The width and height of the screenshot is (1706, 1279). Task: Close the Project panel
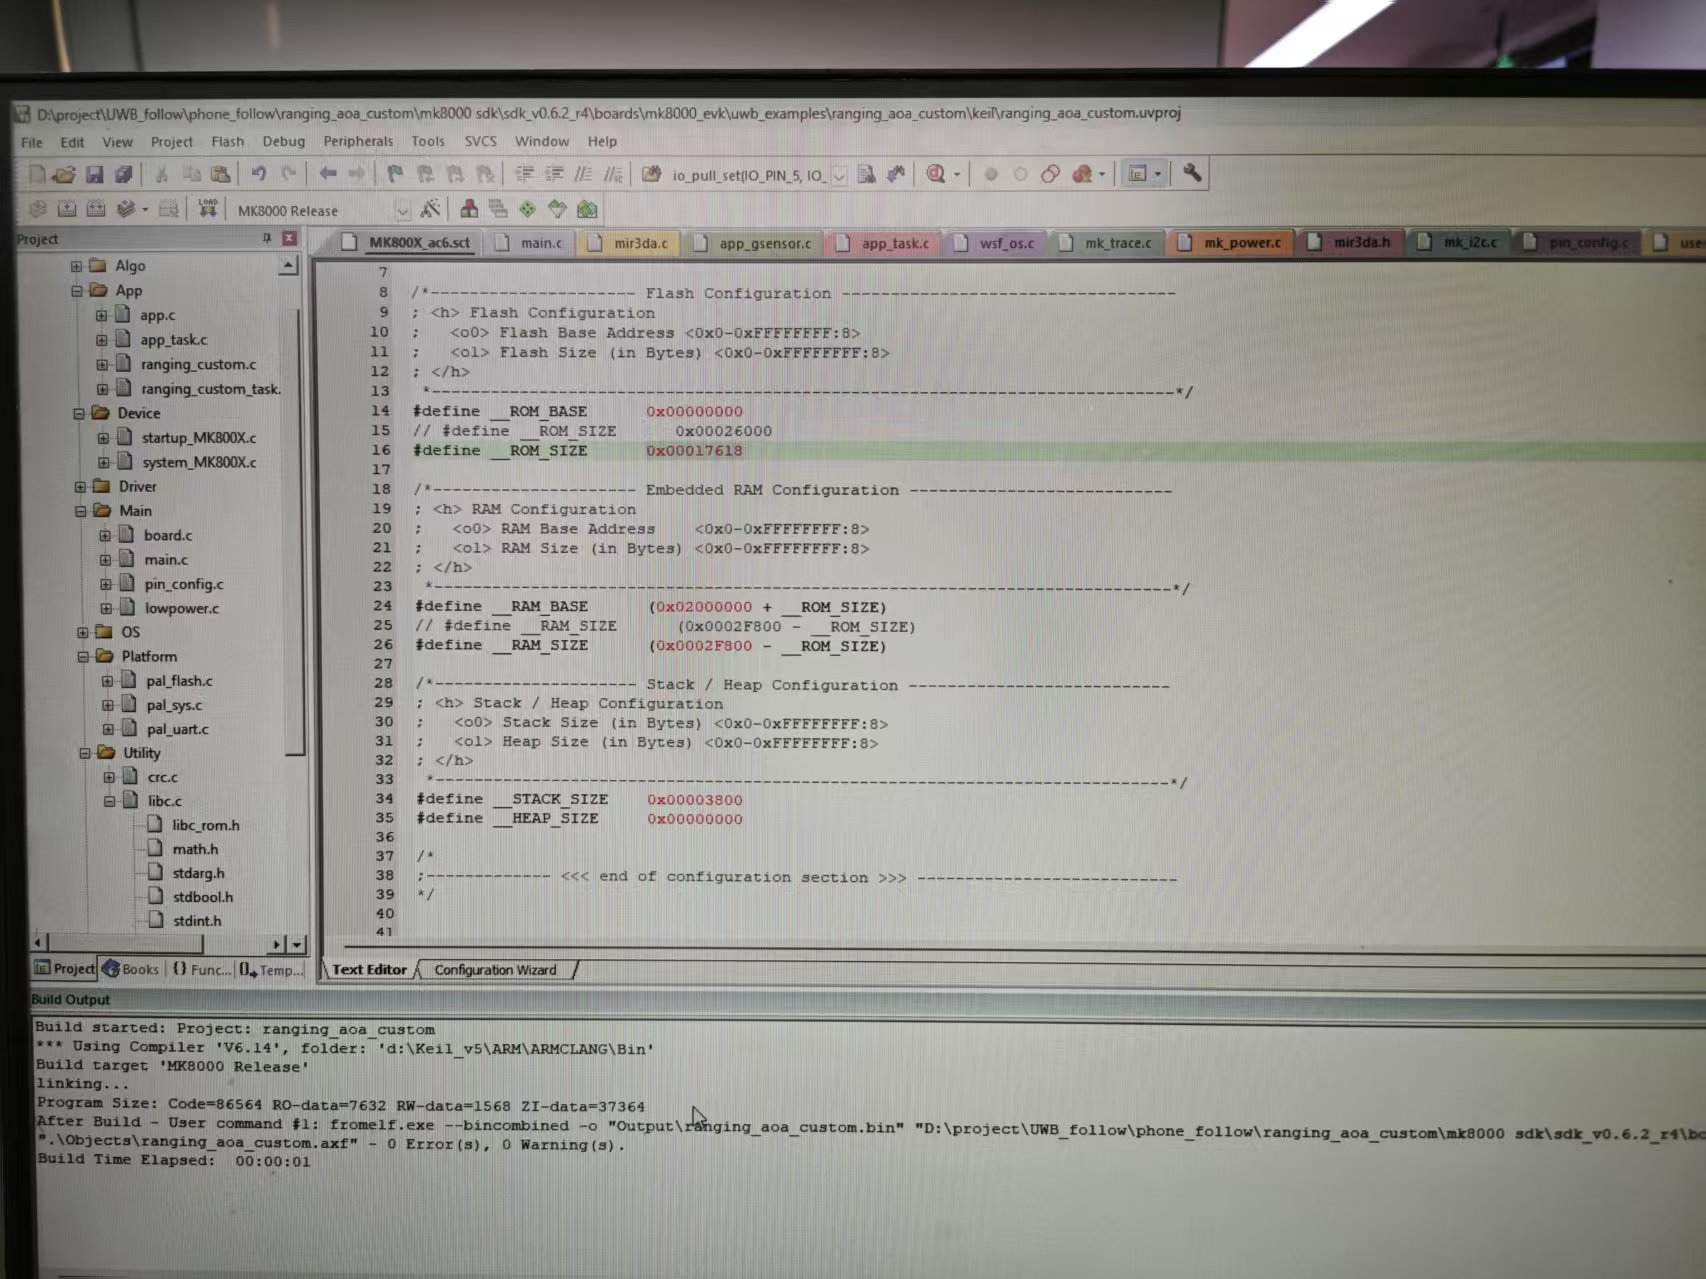(x=289, y=238)
